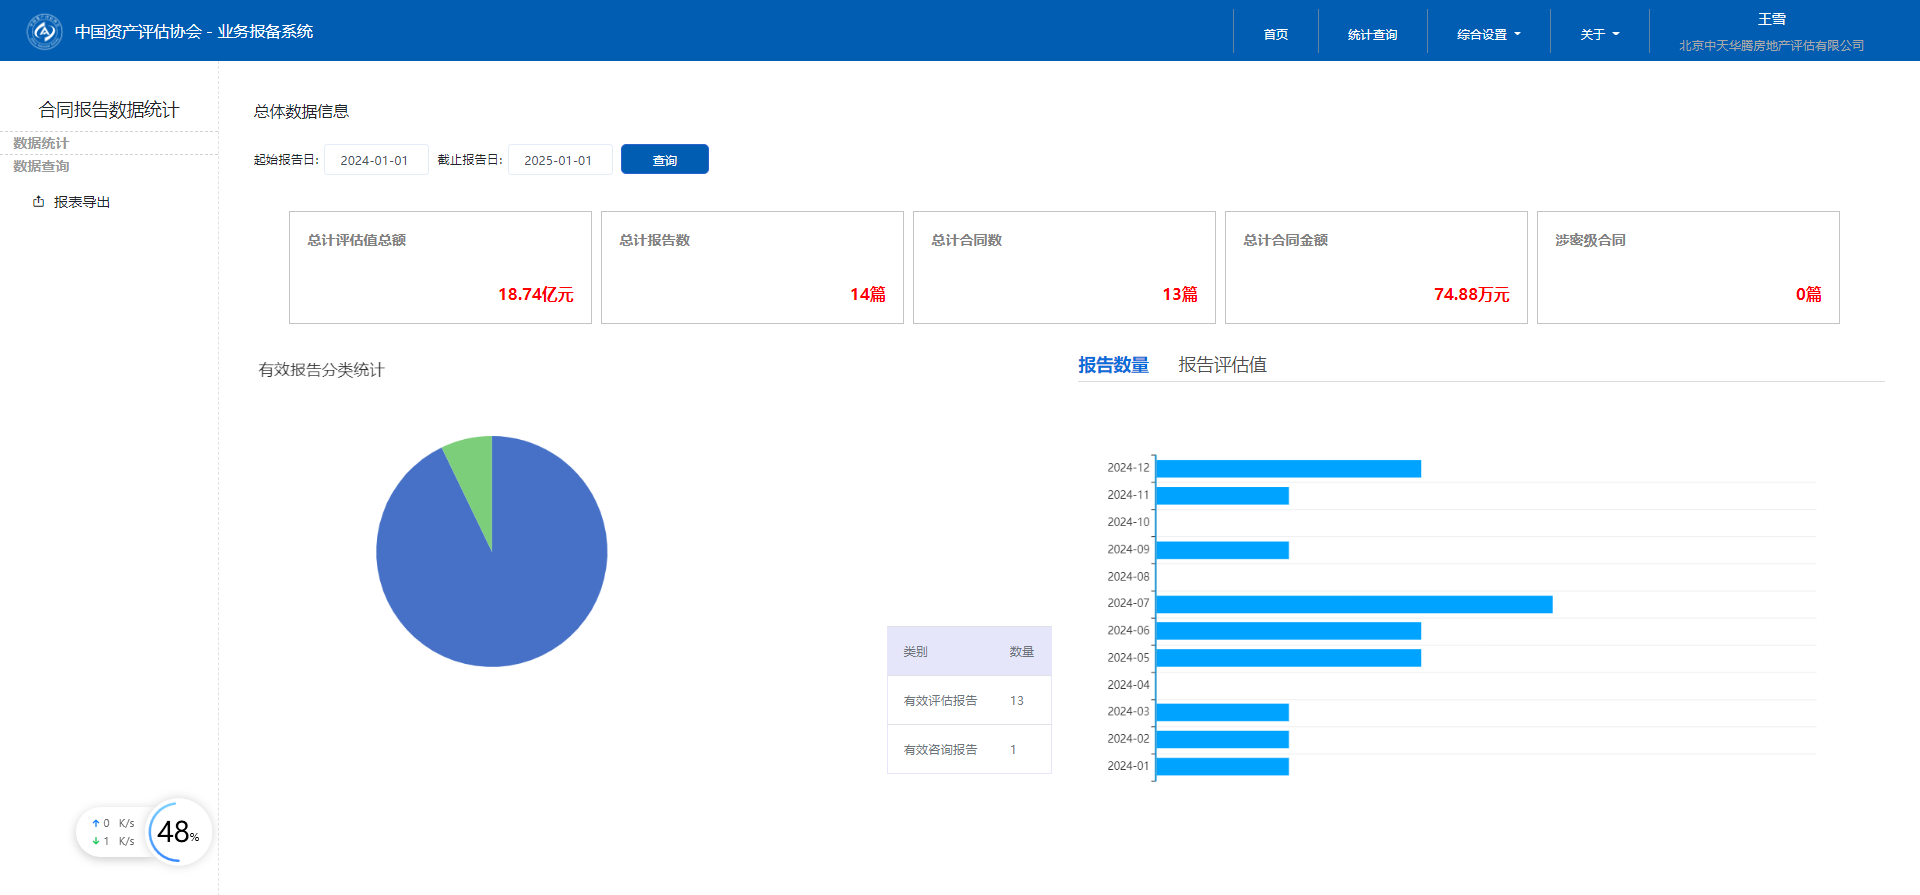Open the 综合设置 dropdown menu
The width and height of the screenshot is (1920, 895).
pos(1488,34)
